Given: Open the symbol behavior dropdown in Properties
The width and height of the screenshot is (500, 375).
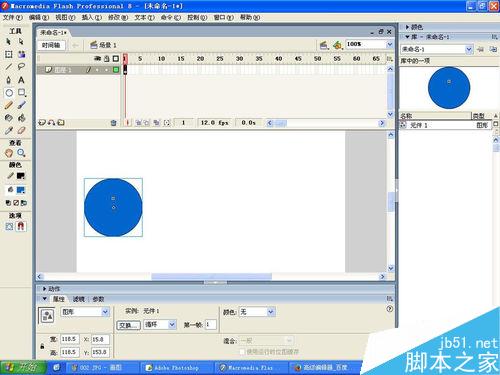Looking at the screenshot, I should coord(105,312).
